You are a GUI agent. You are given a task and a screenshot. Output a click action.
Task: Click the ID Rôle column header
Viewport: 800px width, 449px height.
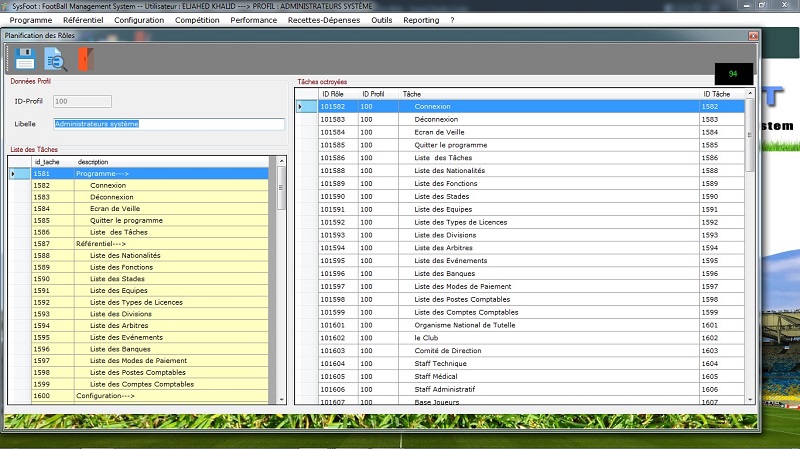tap(338, 94)
